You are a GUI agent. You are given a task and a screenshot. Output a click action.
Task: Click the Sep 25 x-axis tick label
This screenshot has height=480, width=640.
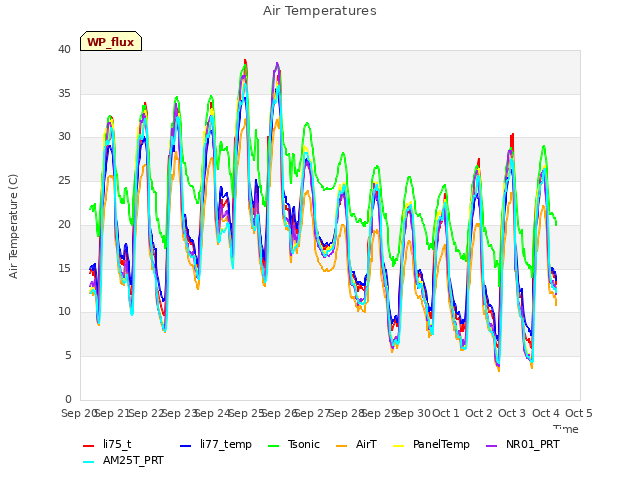pos(247,413)
